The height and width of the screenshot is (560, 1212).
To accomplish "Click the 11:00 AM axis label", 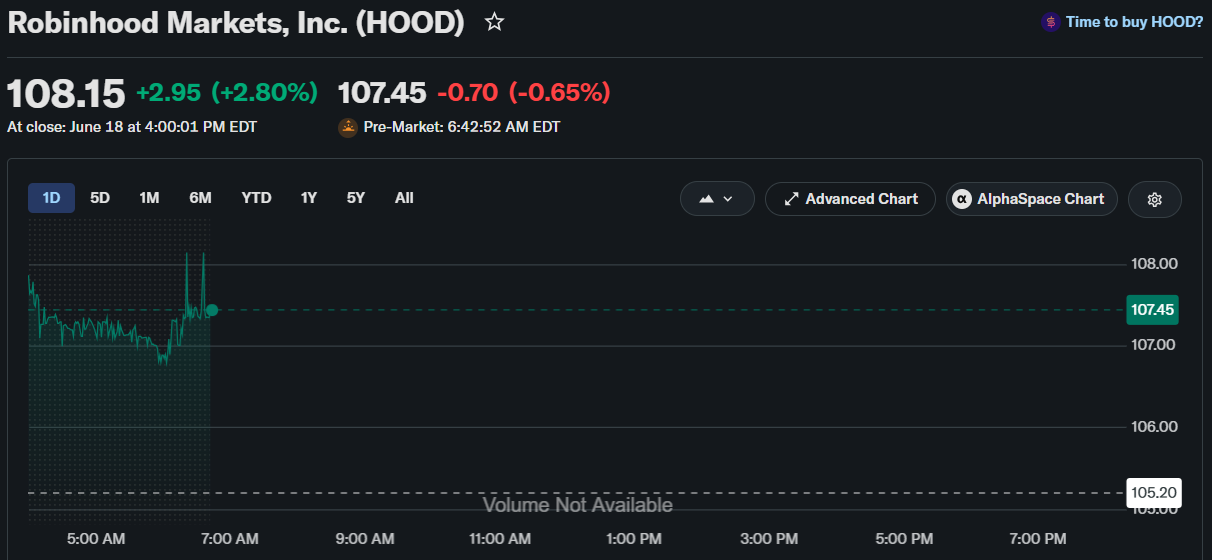I will tap(500, 539).
